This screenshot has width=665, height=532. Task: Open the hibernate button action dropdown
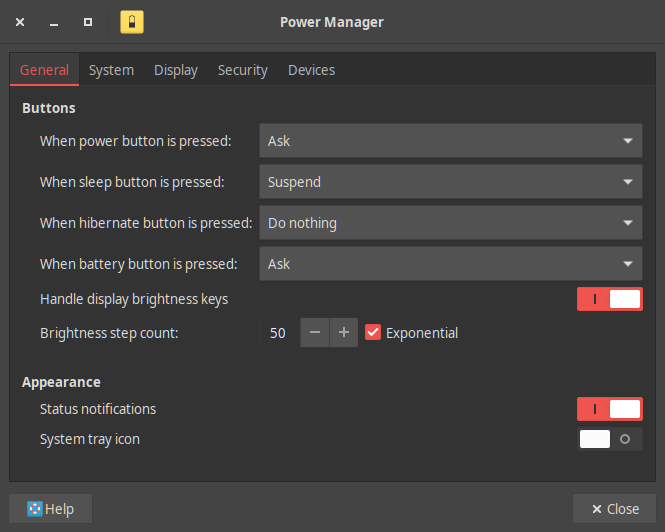point(450,223)
